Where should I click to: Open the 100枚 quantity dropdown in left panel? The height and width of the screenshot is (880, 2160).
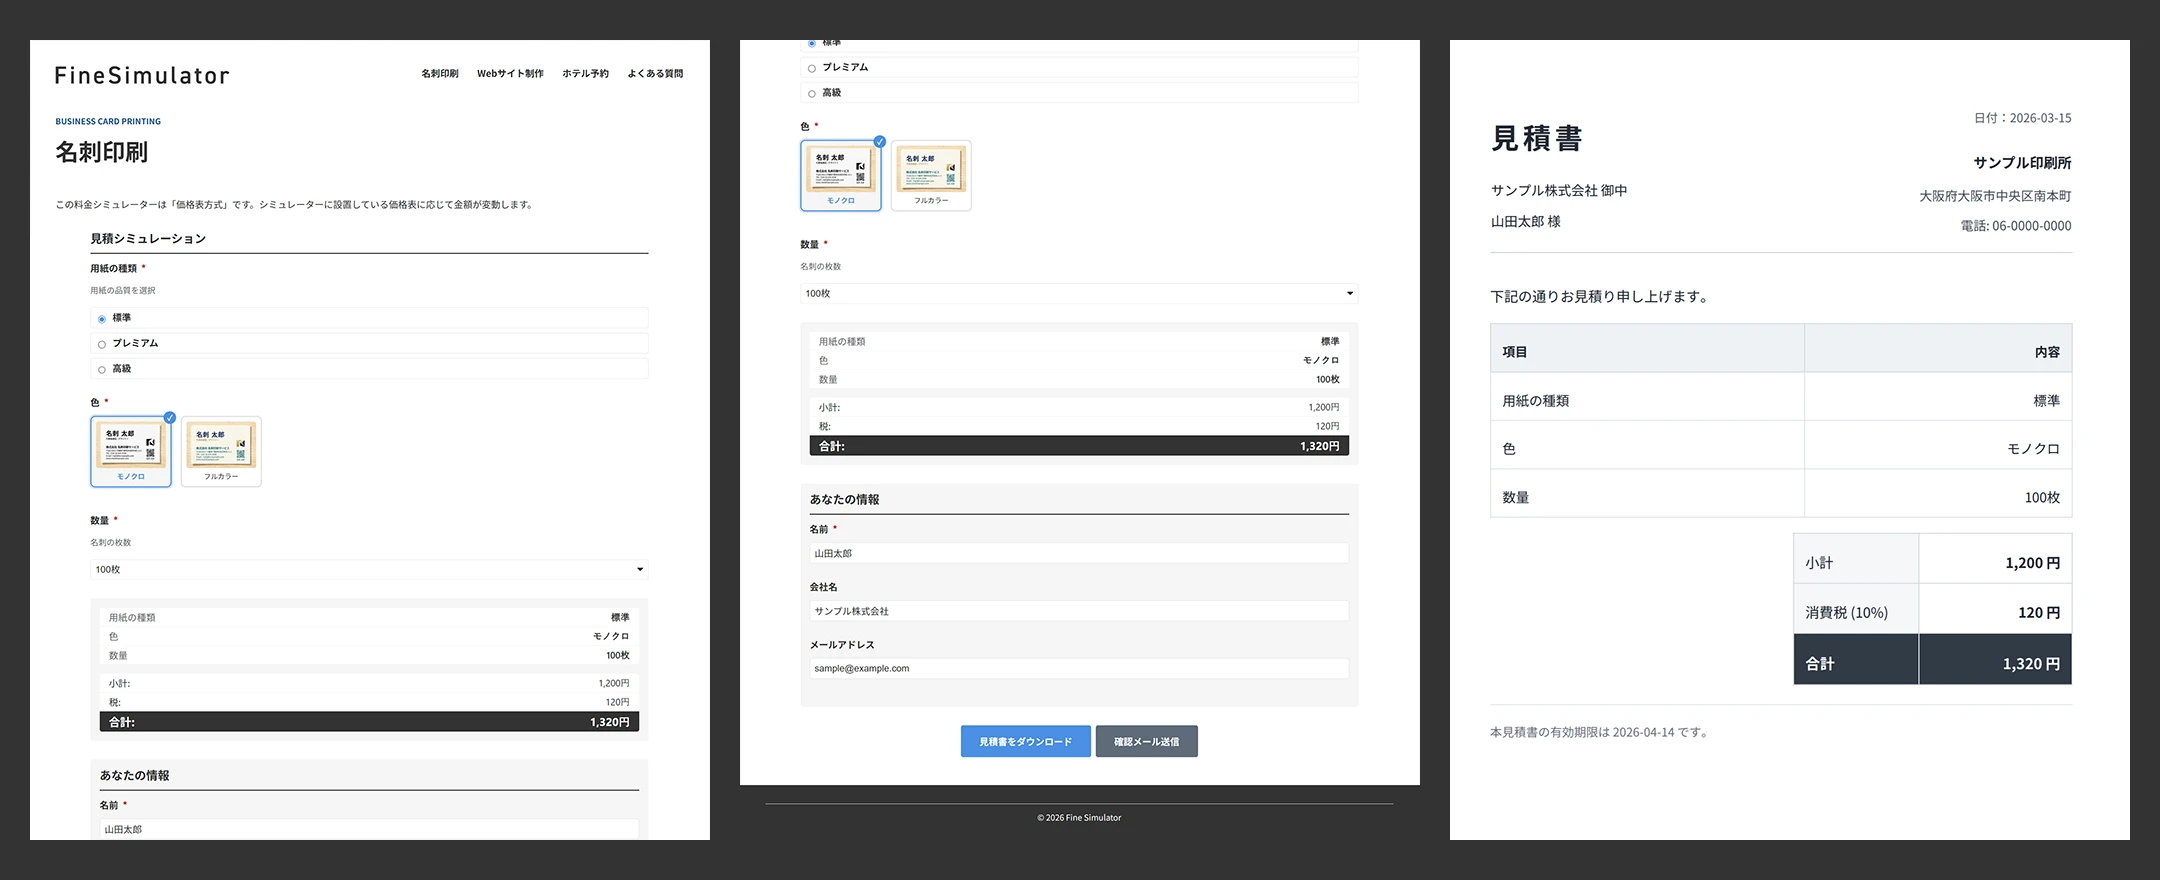(369, 569)
